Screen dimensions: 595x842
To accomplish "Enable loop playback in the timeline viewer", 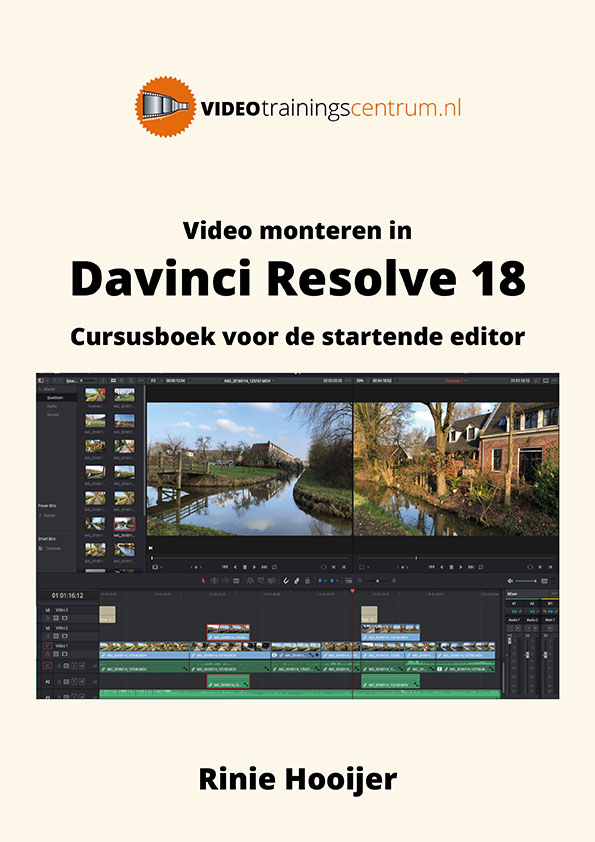I will click(481, 567).
